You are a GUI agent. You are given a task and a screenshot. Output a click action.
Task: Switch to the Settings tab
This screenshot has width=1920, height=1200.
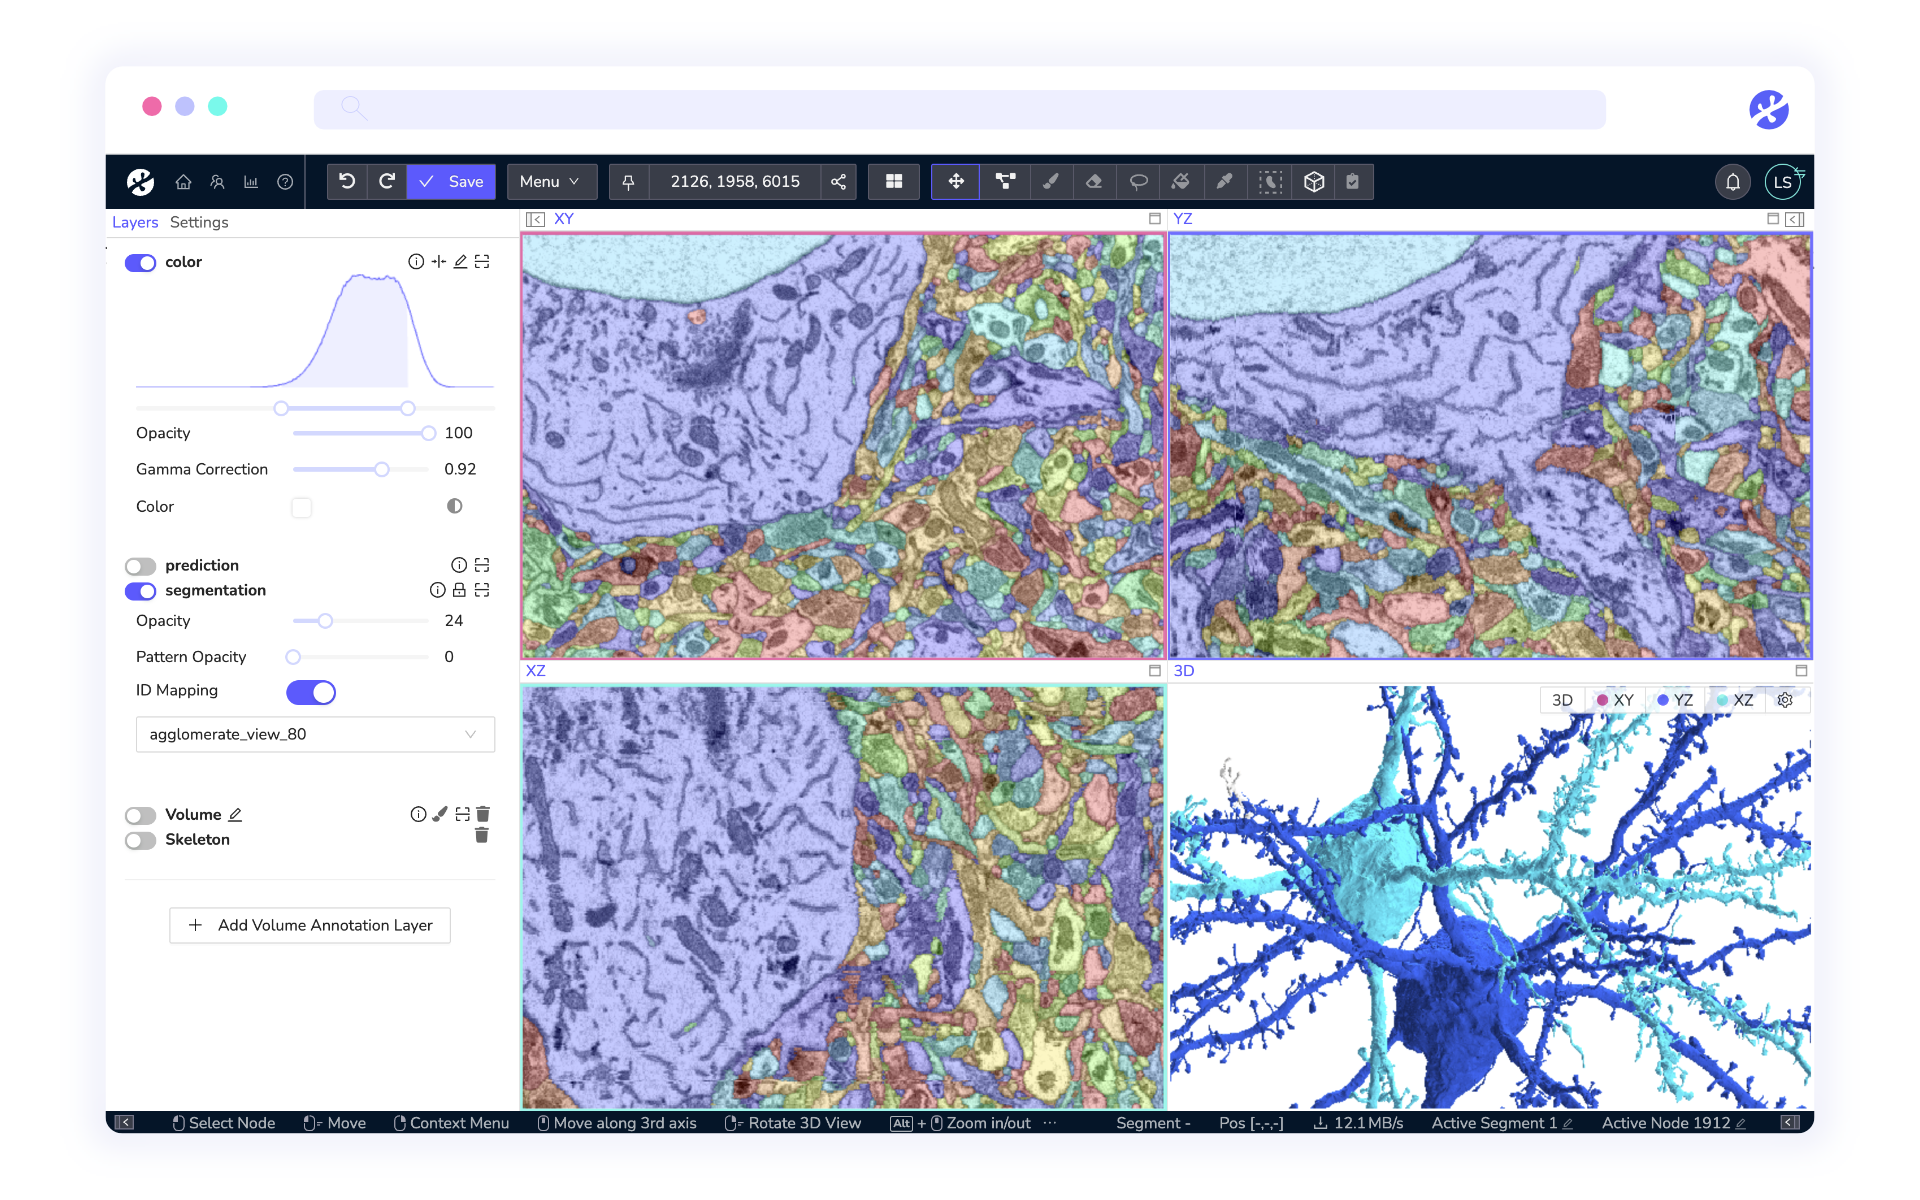tap(199, 222)
